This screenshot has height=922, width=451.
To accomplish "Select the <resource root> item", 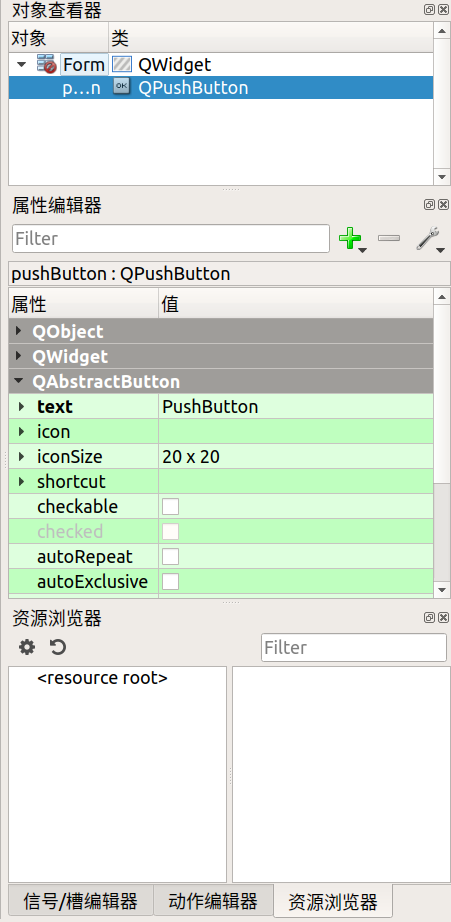I will [102, 678].
